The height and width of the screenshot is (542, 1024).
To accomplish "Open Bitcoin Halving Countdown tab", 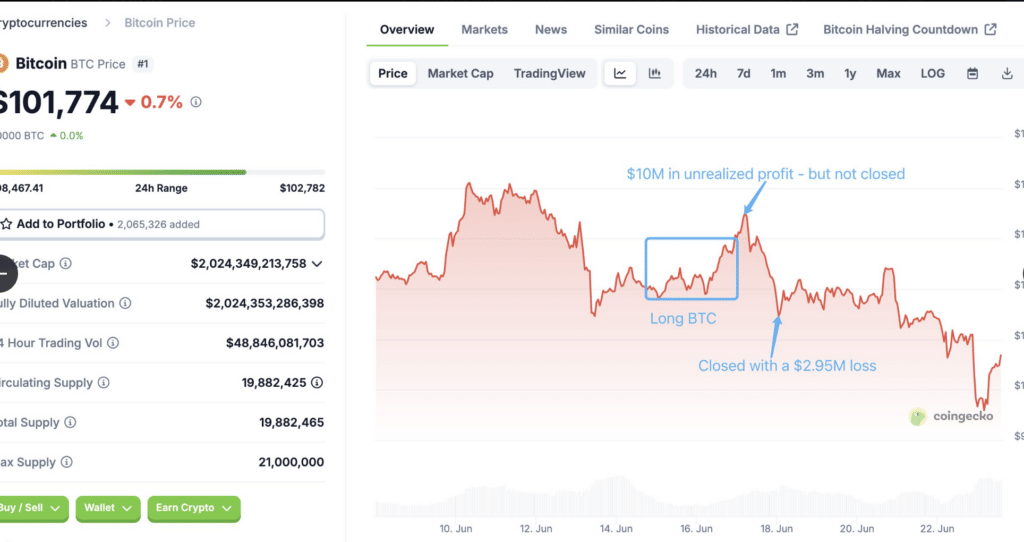I will click(x=909, y=29).
